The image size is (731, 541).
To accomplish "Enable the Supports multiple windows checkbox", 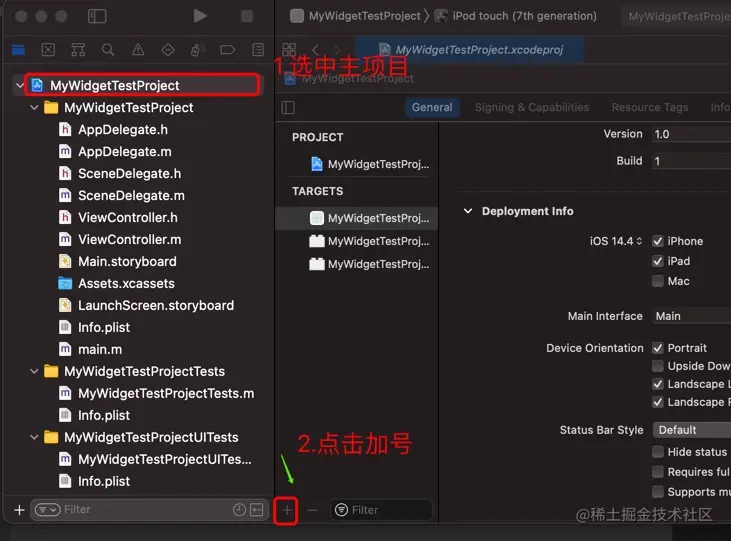I will tap(657, 492).
